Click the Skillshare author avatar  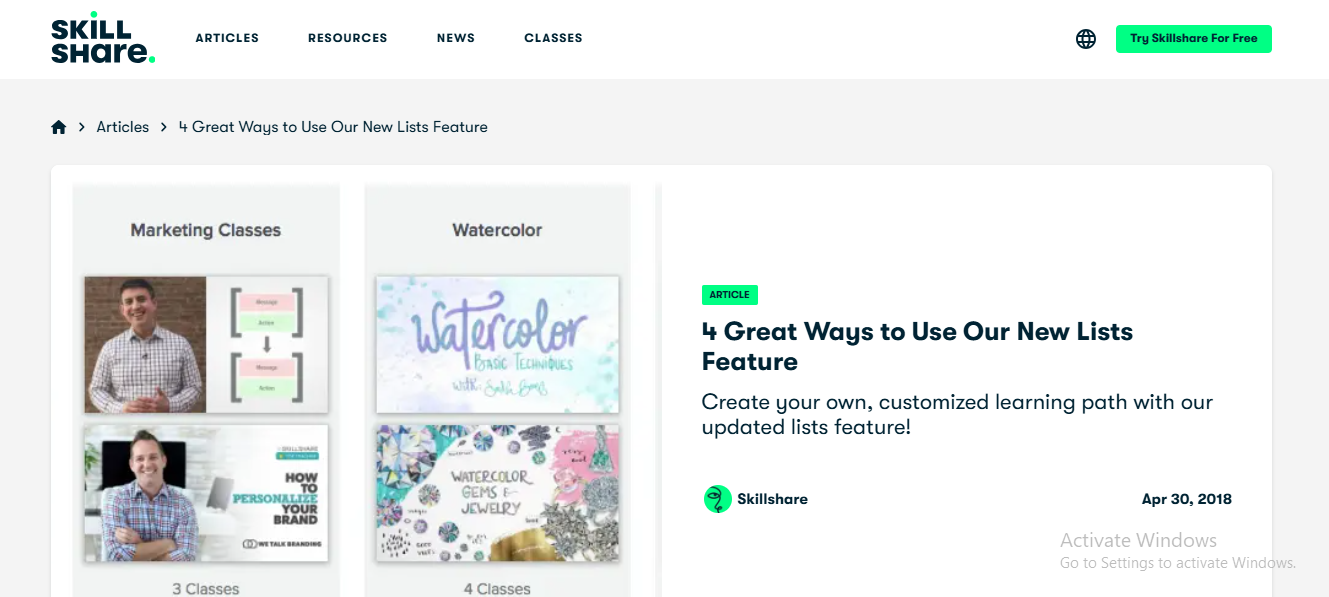pyautogui.click(x=716, y=498)
